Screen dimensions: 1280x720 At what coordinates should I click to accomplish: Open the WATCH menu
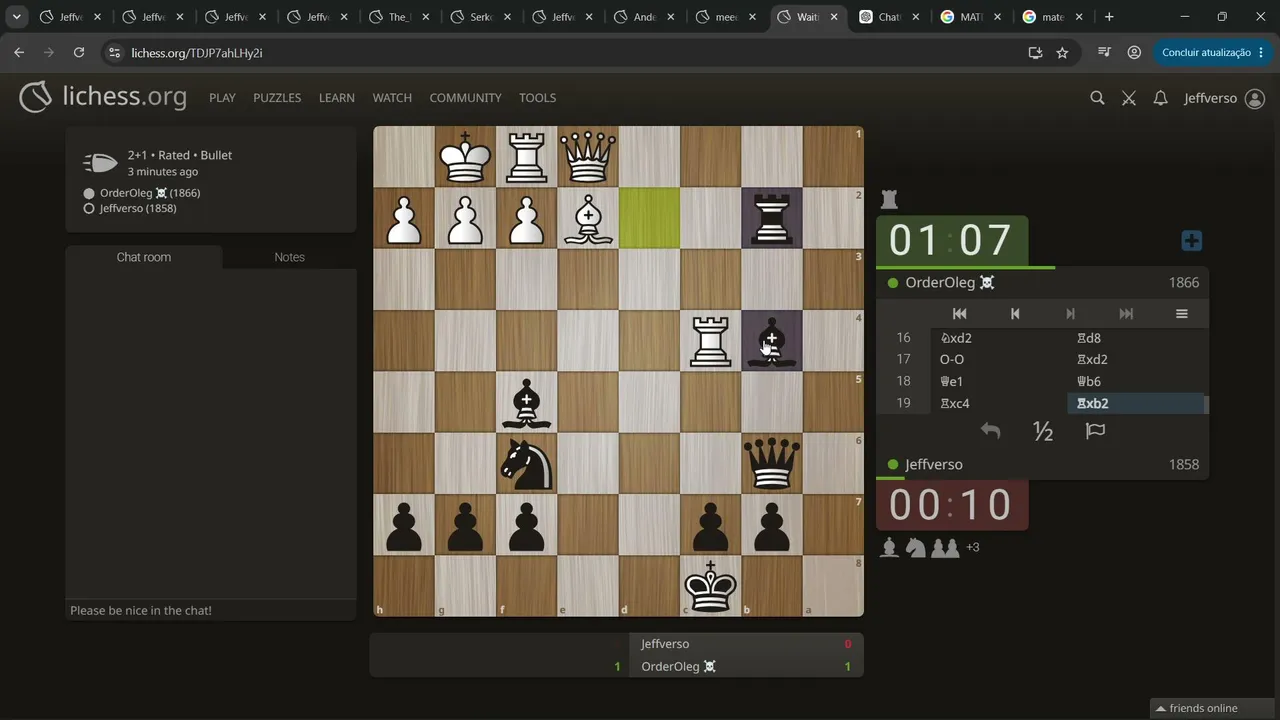coord(392,98)
